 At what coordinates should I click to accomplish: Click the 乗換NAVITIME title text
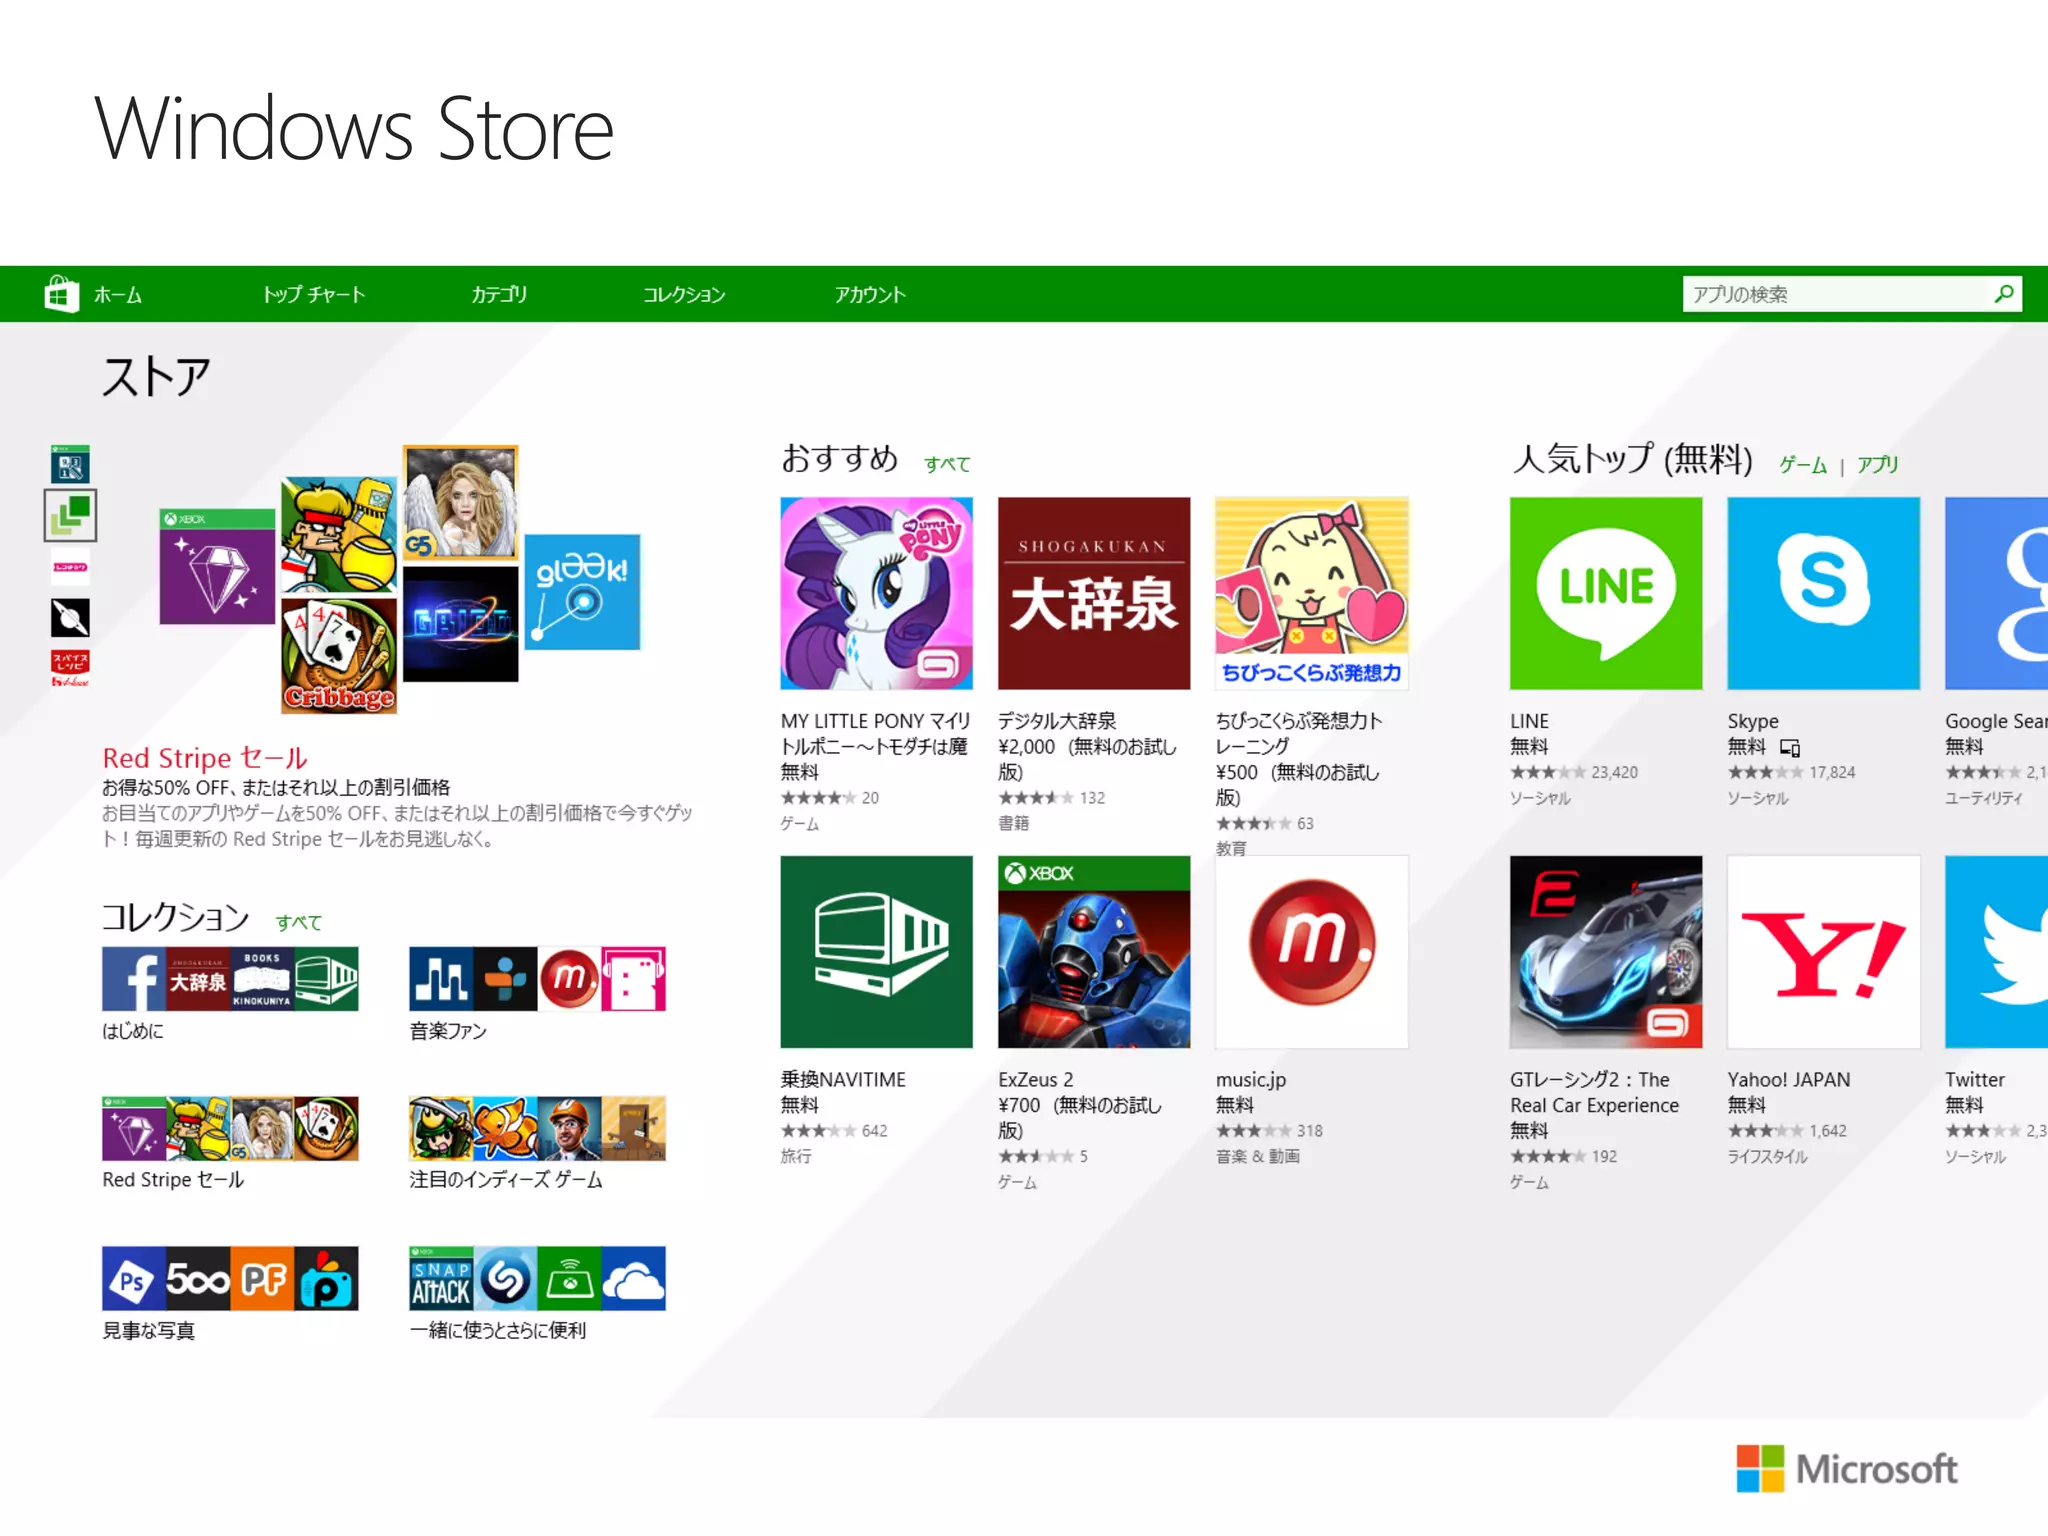click(x=843, y=1080)
